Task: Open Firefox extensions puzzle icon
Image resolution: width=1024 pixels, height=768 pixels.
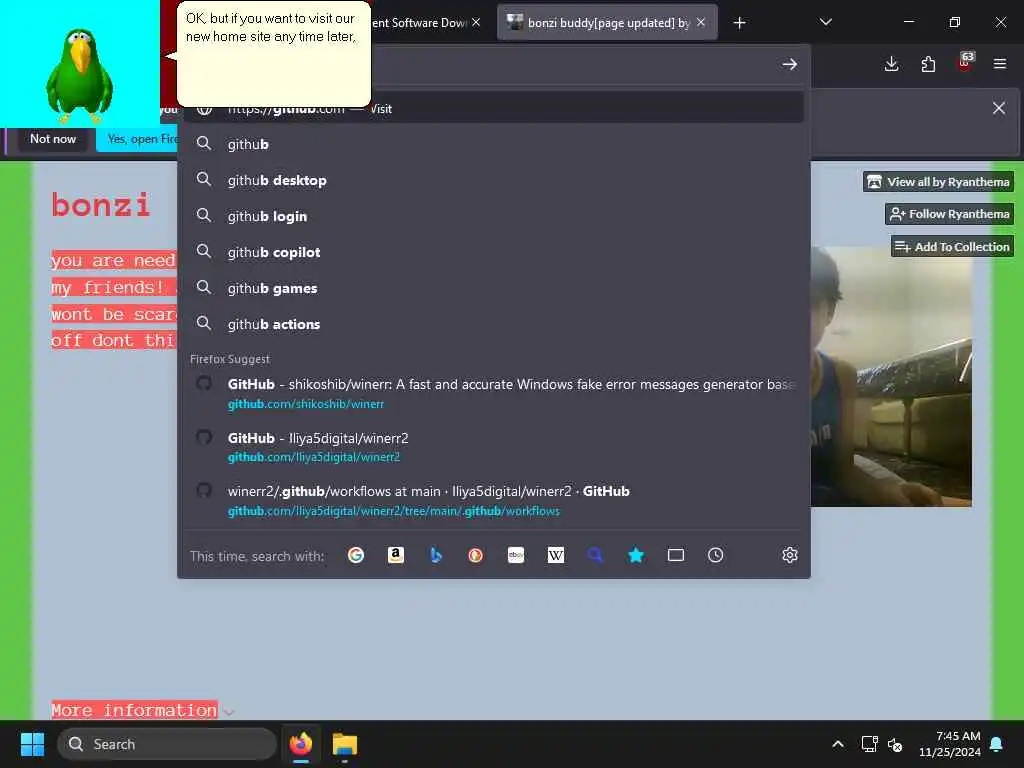Action: click(928, 64)
